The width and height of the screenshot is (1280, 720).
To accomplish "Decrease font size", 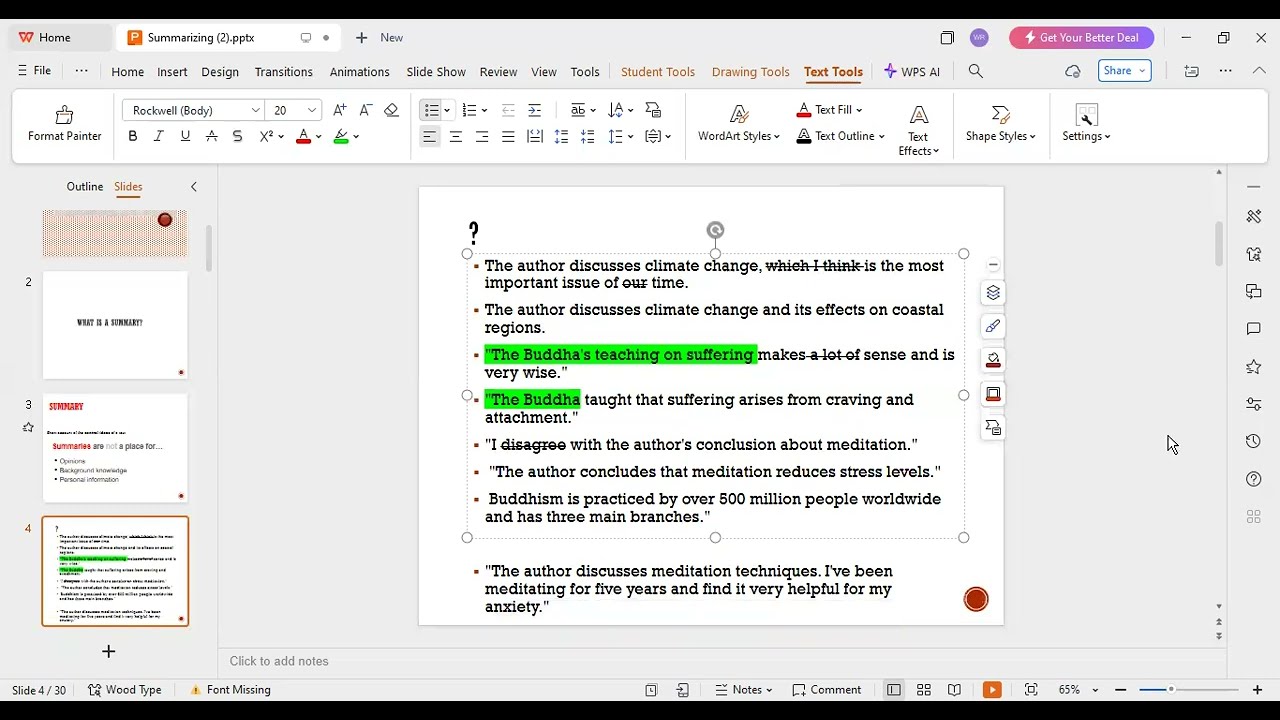I will pyautogui.click(x=365, y=110).
